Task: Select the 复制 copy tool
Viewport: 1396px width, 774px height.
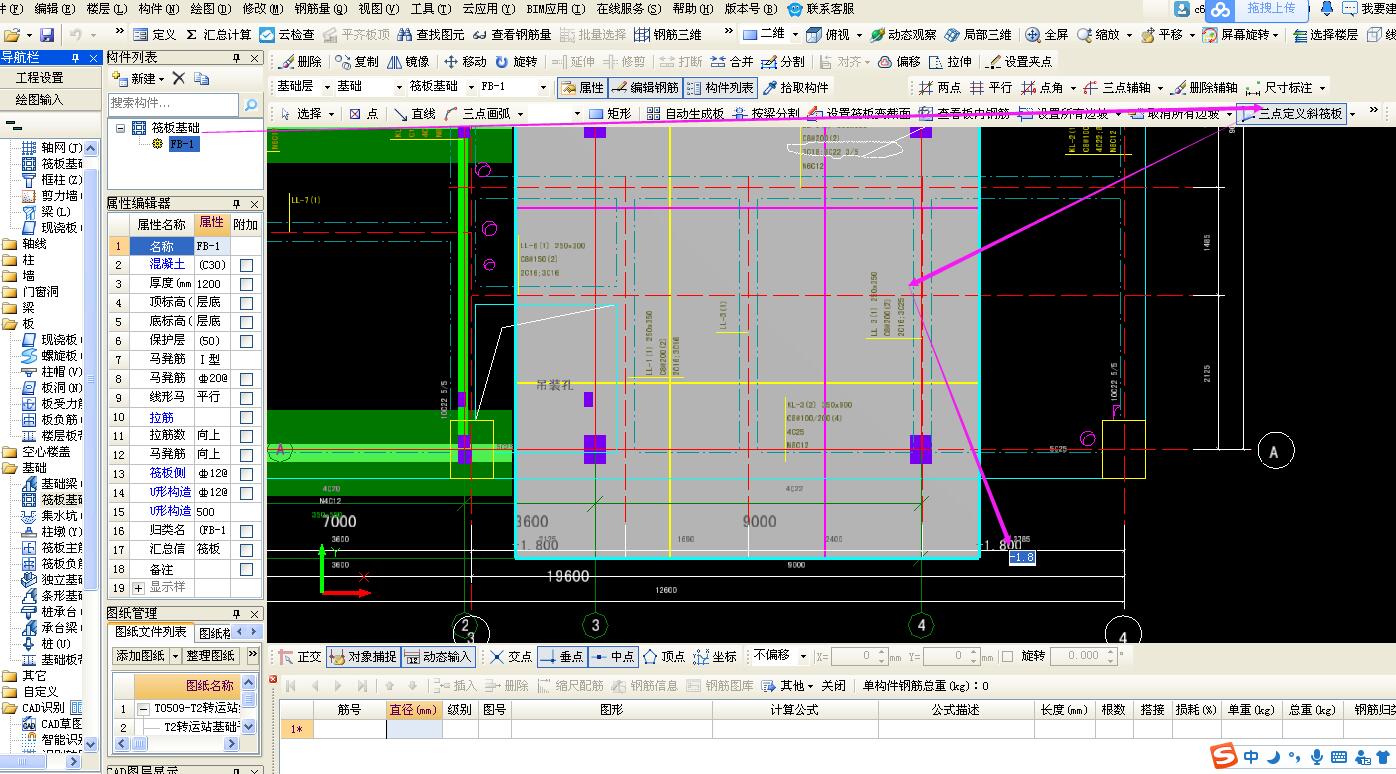Action: click(x=358, y=61)
